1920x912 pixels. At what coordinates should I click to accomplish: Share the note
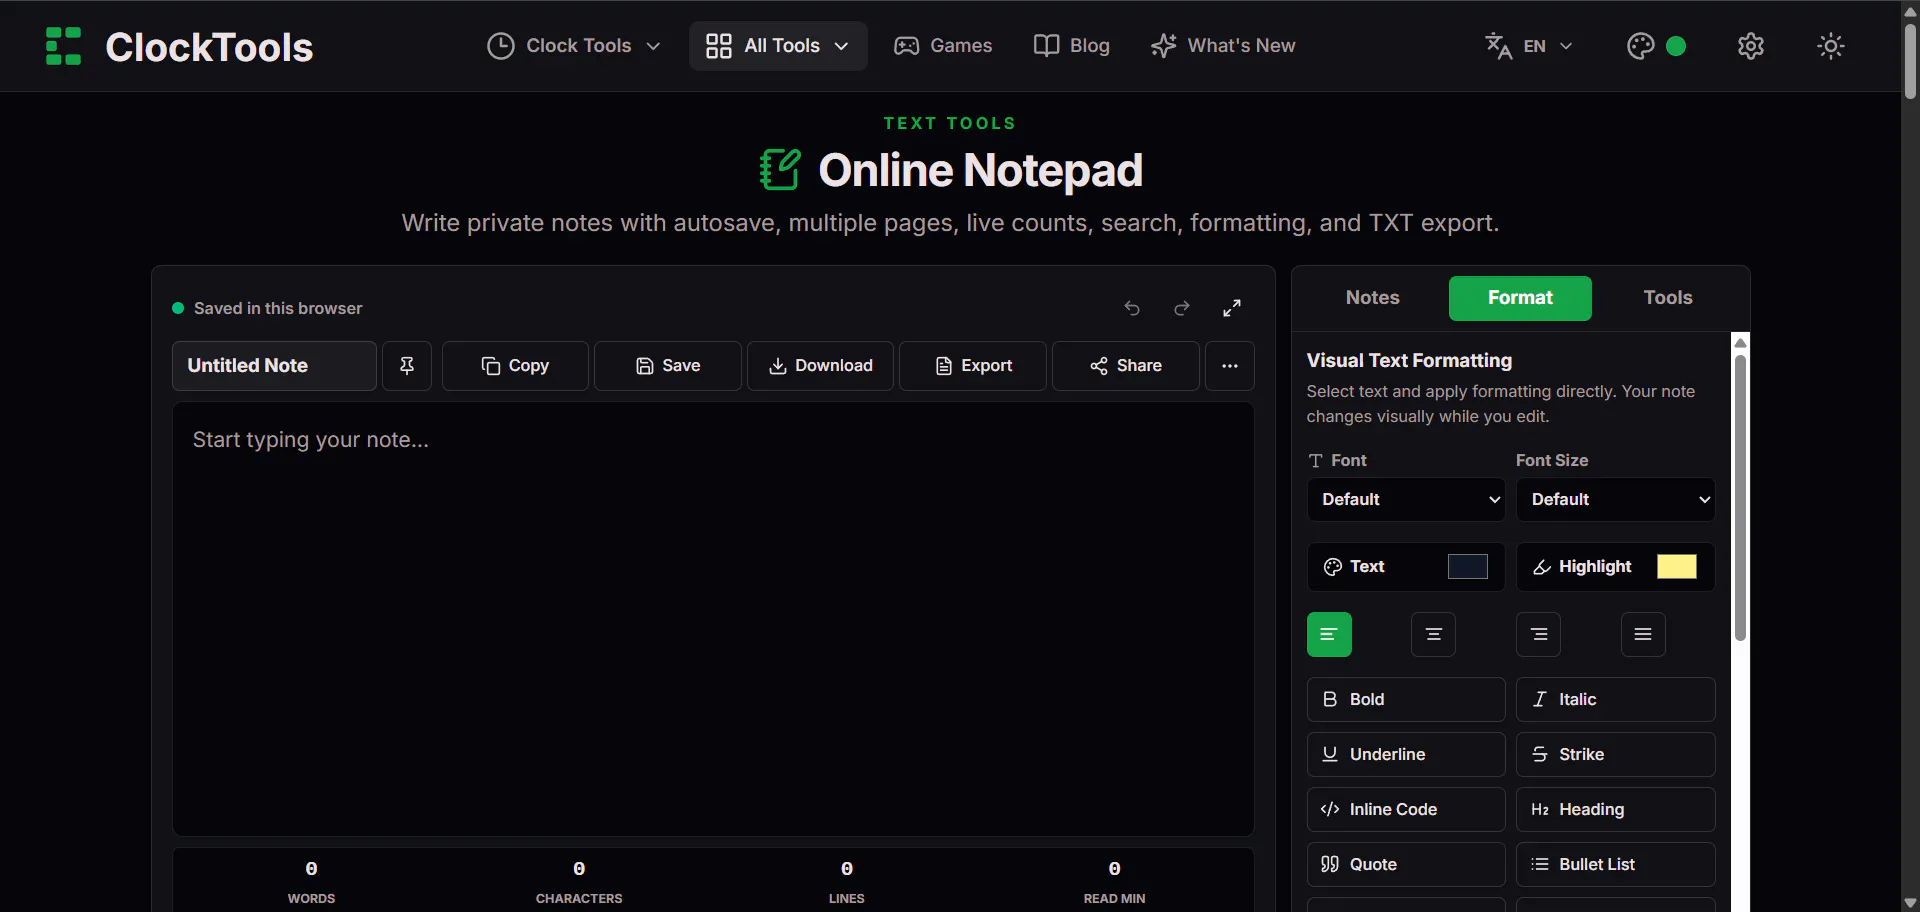[1126, 366]
